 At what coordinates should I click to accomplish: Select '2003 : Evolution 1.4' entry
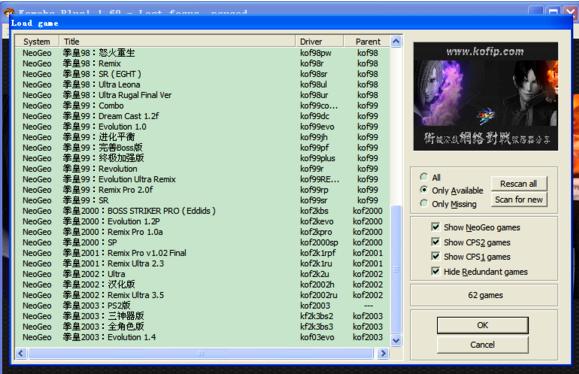click(202, 337)
